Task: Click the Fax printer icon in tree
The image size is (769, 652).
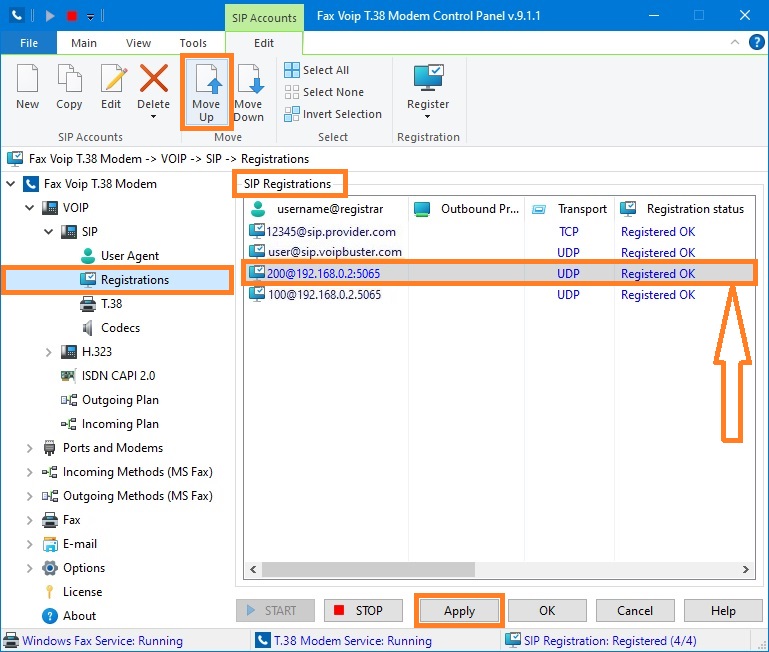Action: click(50, 520)
